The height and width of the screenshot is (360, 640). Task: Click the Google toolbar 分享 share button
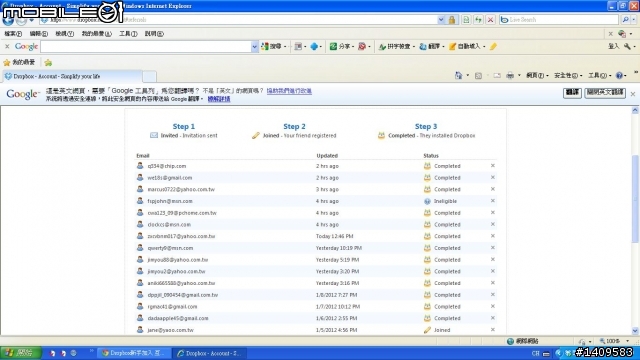340,47
